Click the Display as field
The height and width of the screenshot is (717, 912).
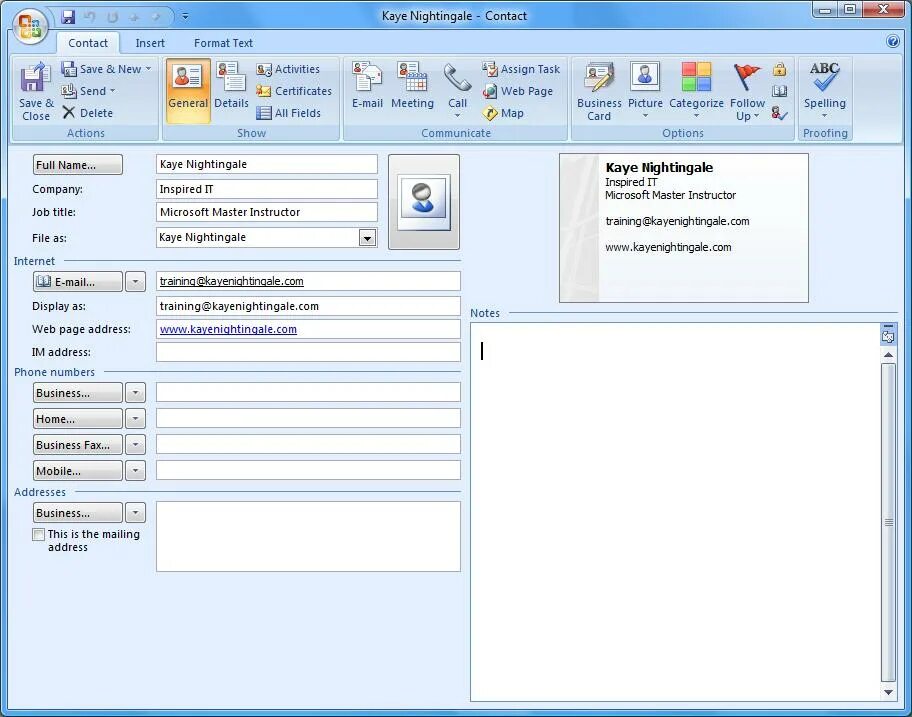tap(308, 306)
